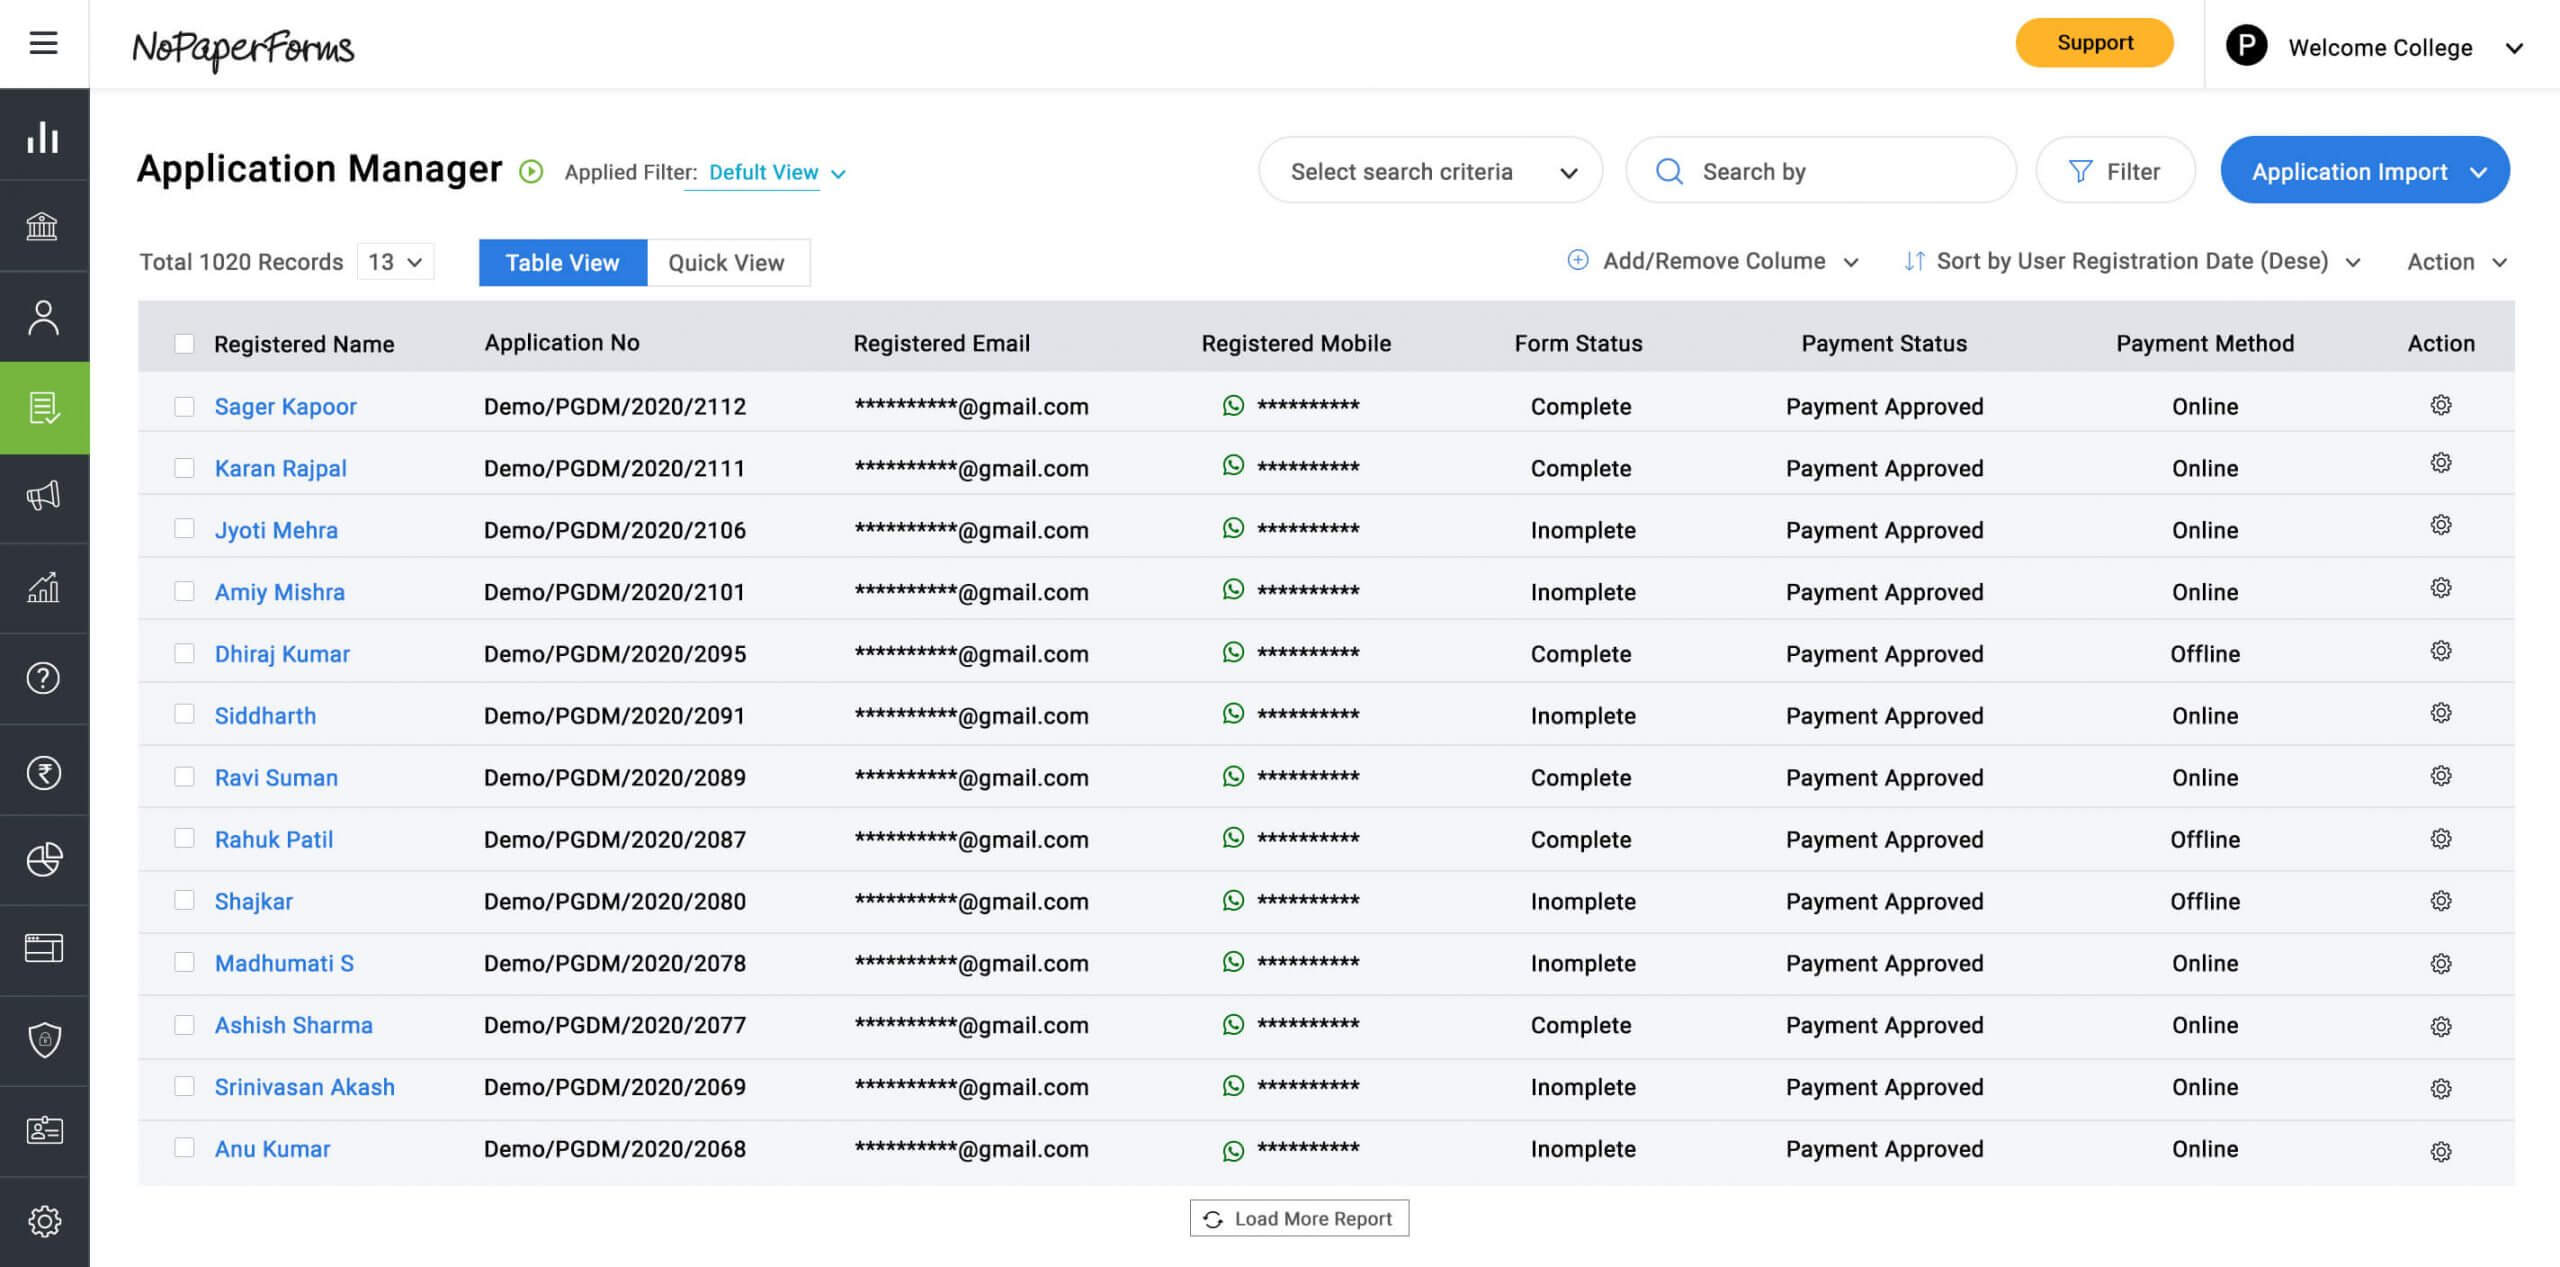Screen dimensions: 2560x1267
Task: Open the records-per-page dropdown showing 13
Action: pos(395,262)
